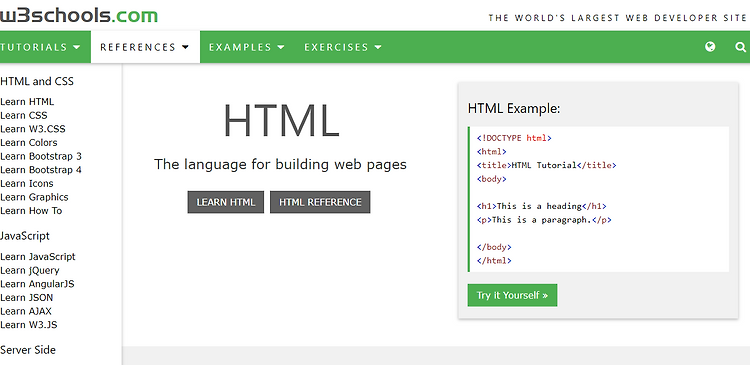Expand the Examples dropdown menu
The height and width of the screenshot is (365, 750).
point(247,47)
